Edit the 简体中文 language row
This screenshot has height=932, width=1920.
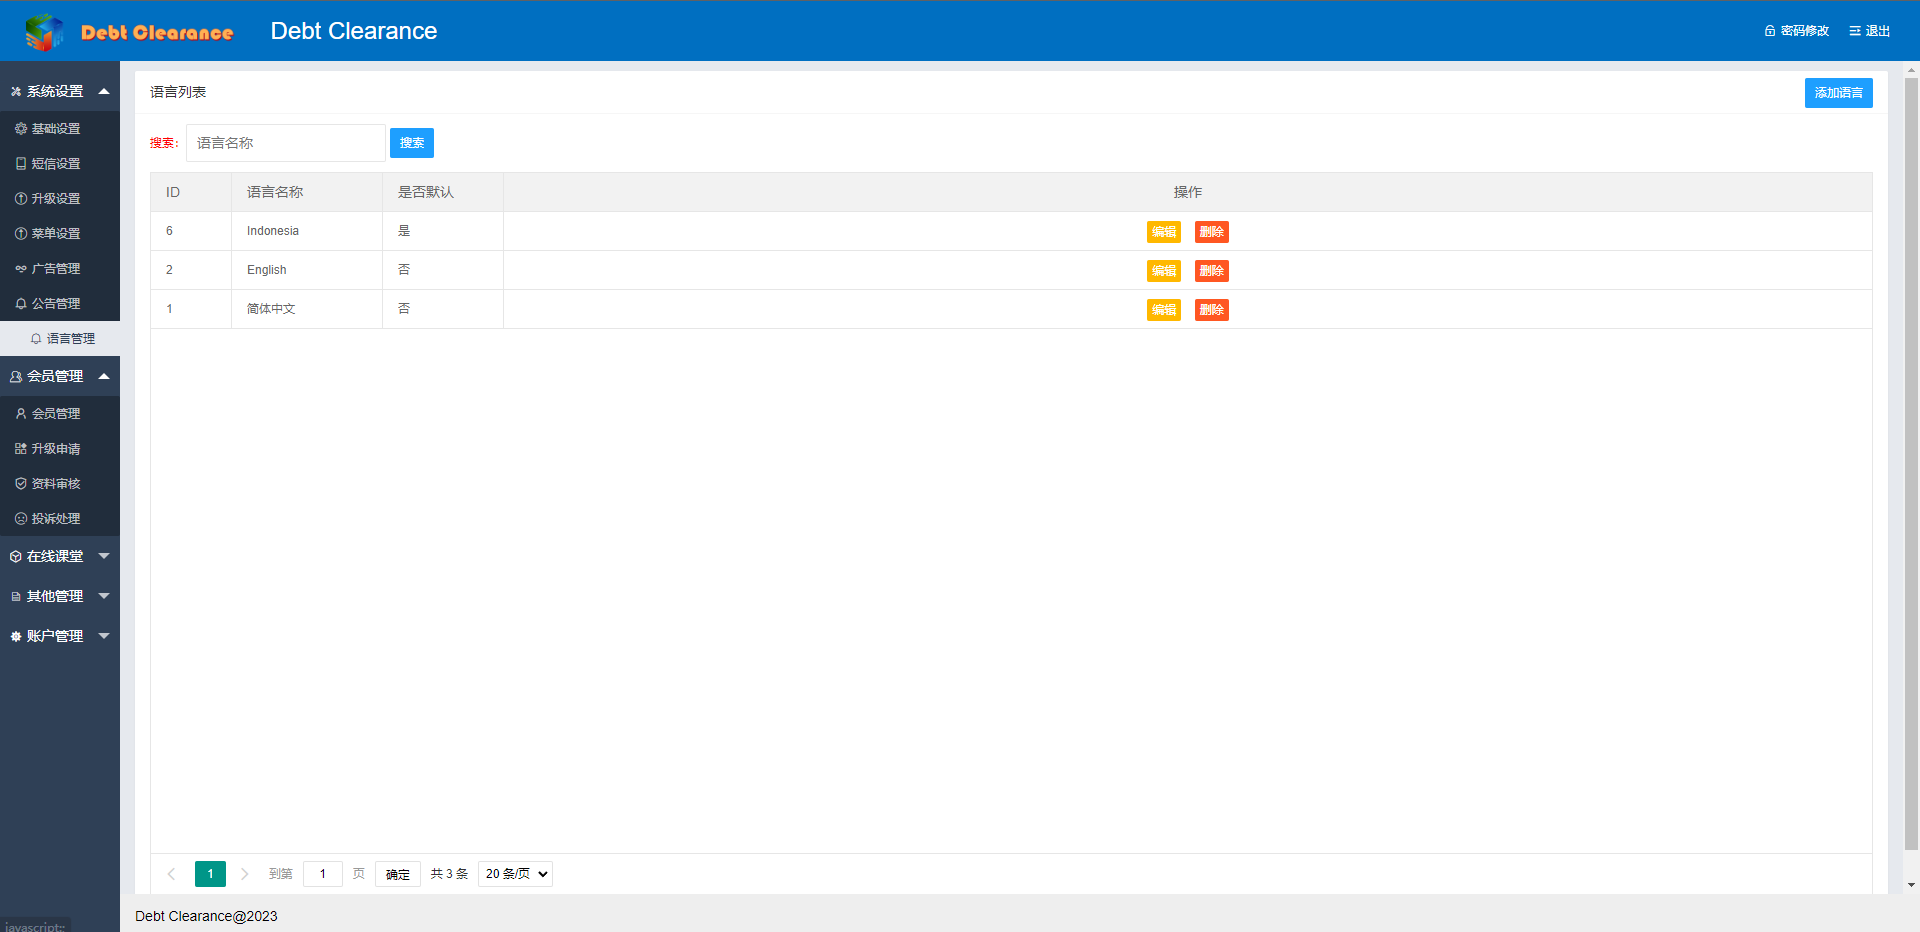click(x=1164, y=310)
